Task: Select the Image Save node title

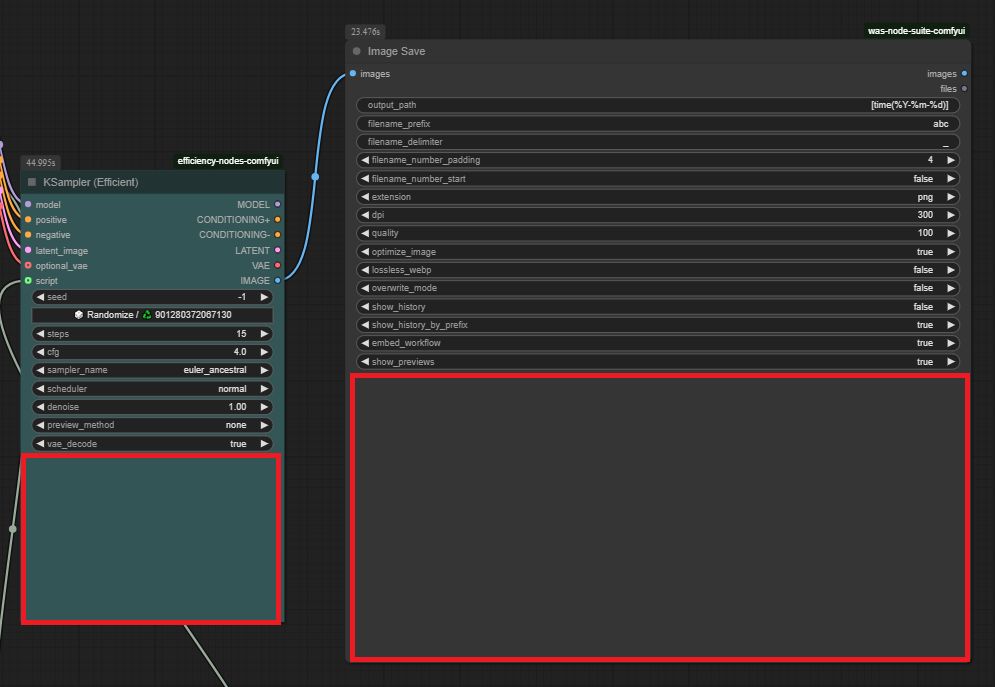Action: tap(397, 51)
